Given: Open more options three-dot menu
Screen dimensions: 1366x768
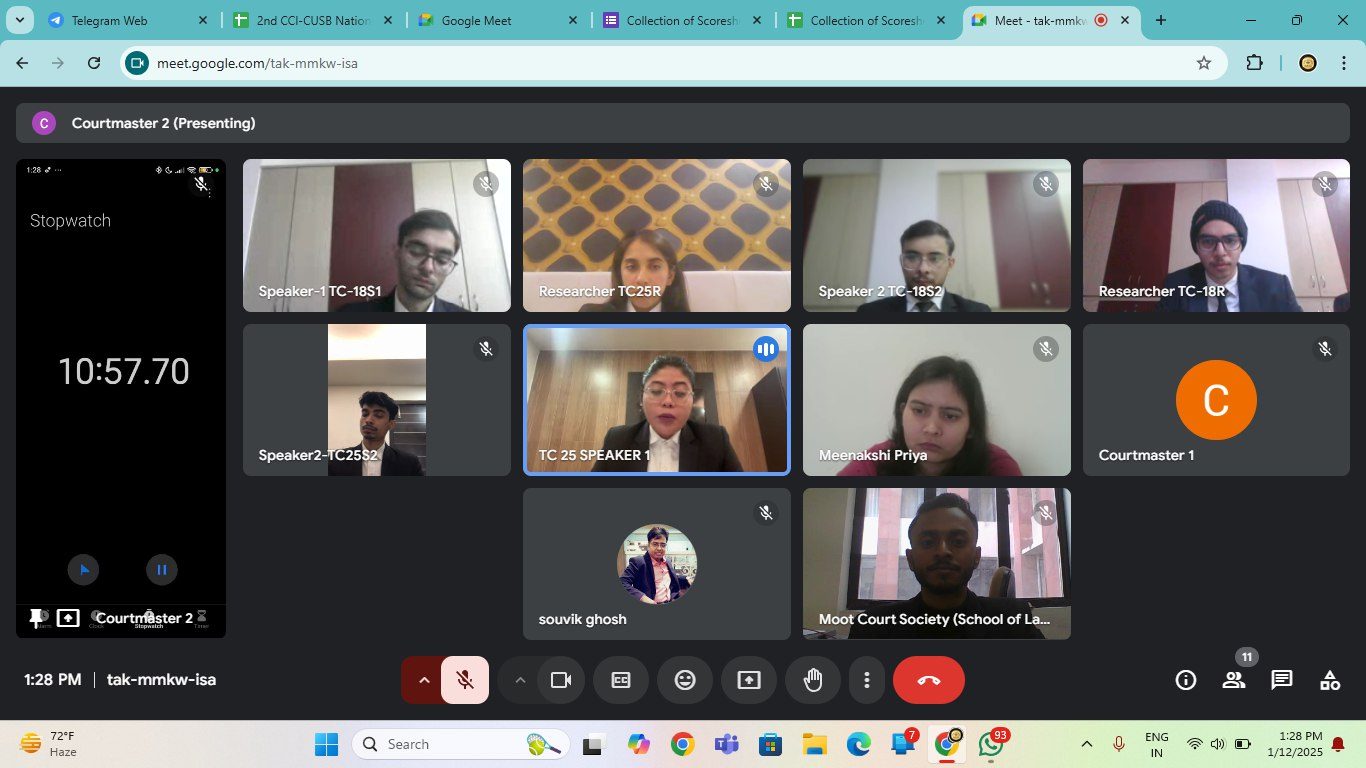Looking at the screenshot, I should click(865, 680).
